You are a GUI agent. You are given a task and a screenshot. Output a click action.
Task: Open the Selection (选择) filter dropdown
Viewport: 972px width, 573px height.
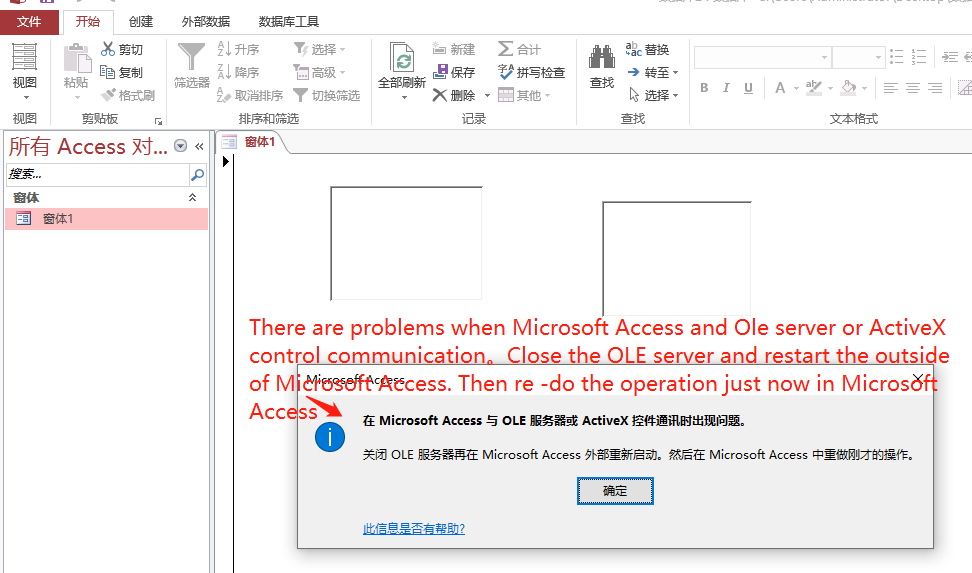pos(319,49)
